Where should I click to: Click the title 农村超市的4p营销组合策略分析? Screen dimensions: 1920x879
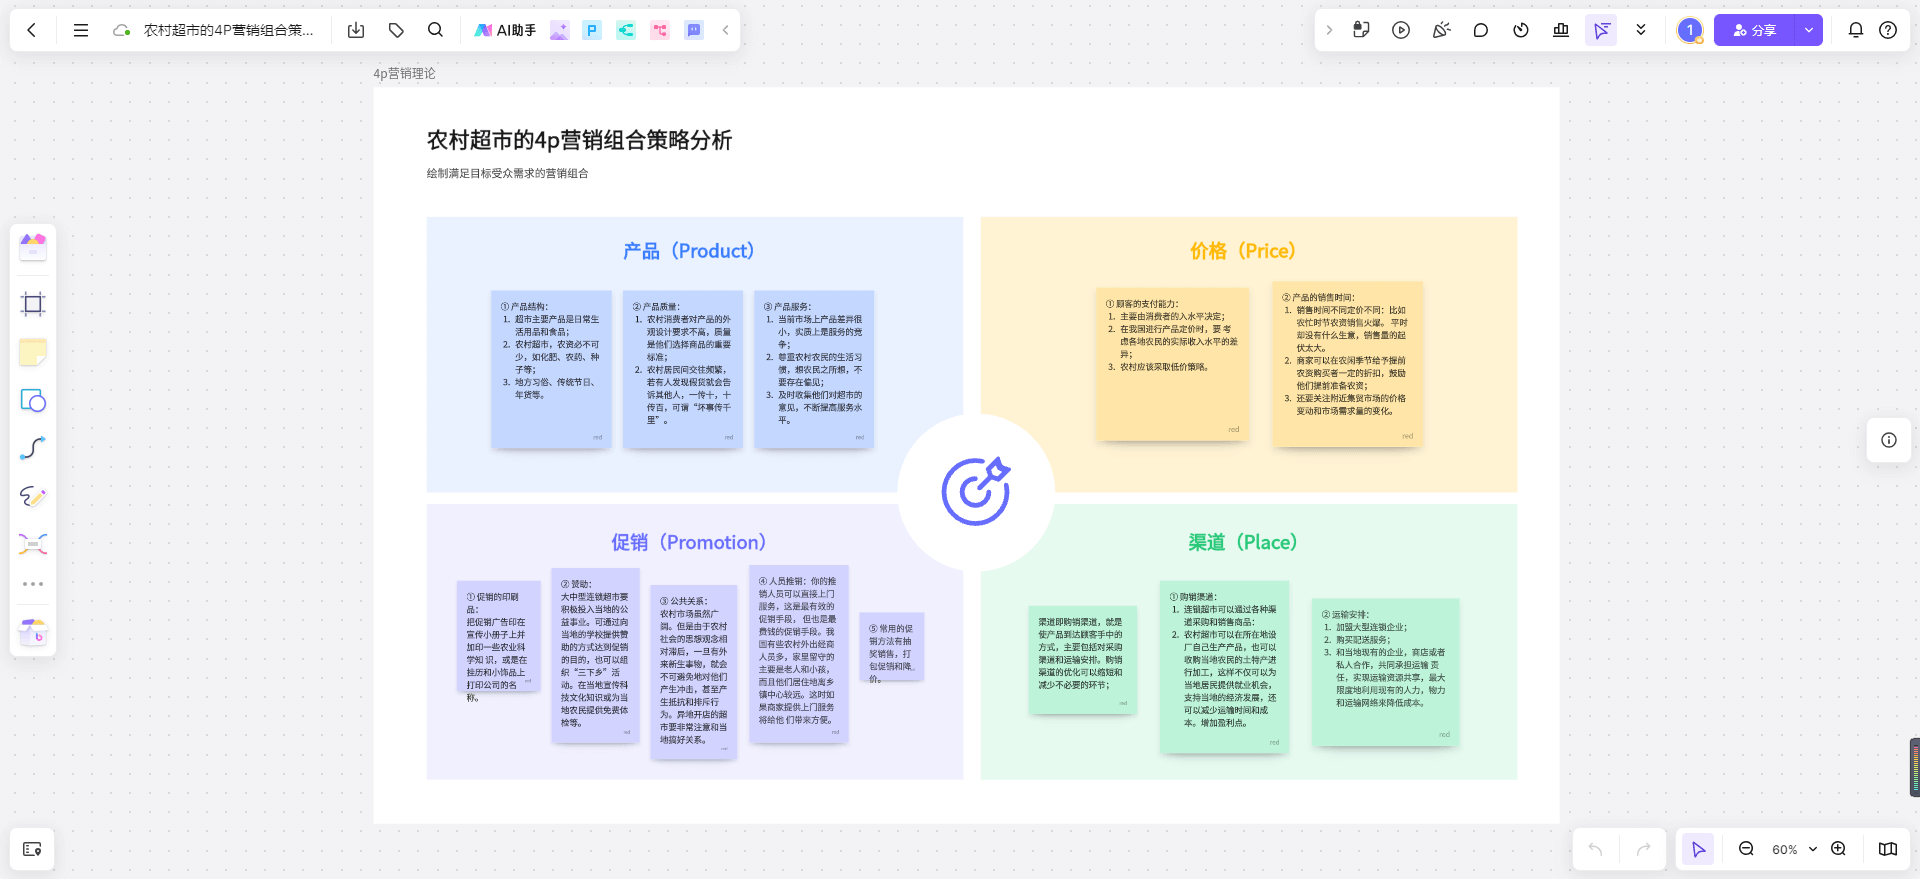click(580, 140)
